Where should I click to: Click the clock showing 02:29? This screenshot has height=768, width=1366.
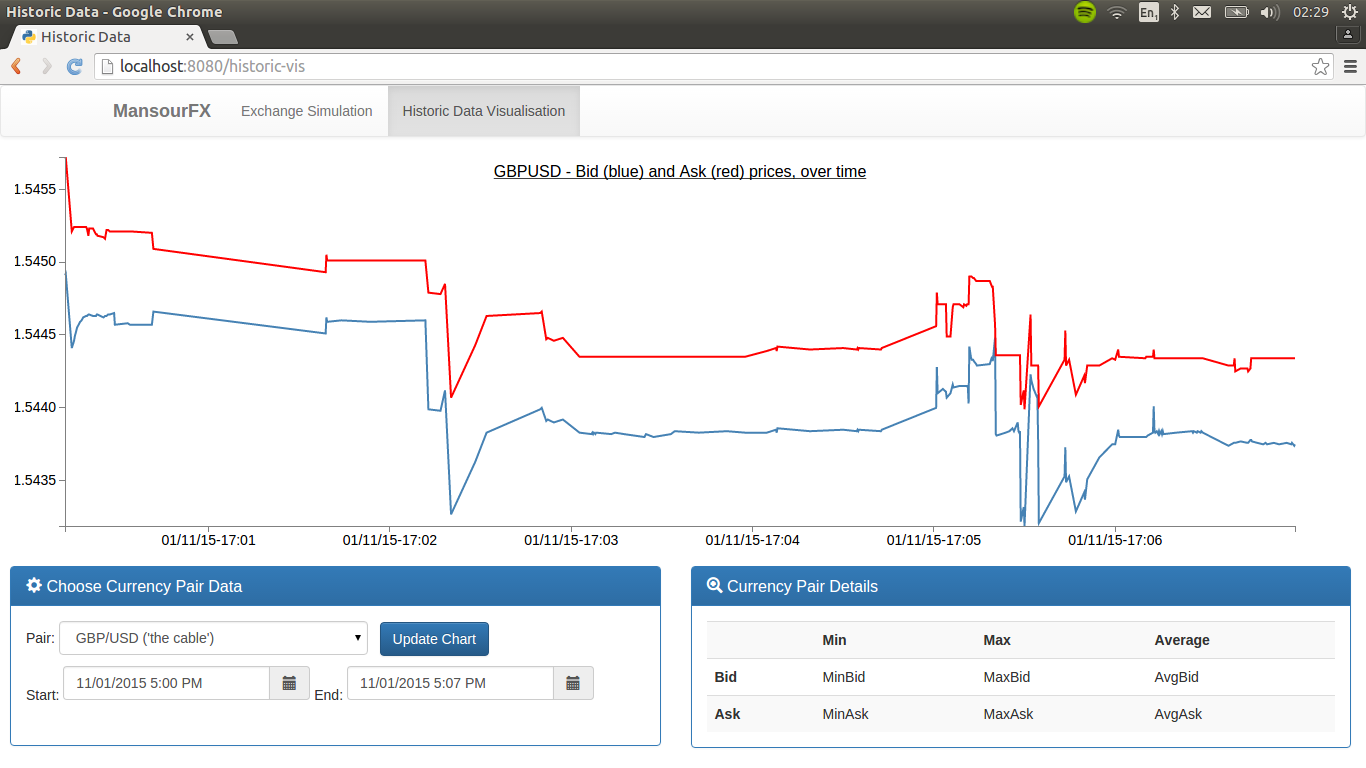[x=1310, y=12]
